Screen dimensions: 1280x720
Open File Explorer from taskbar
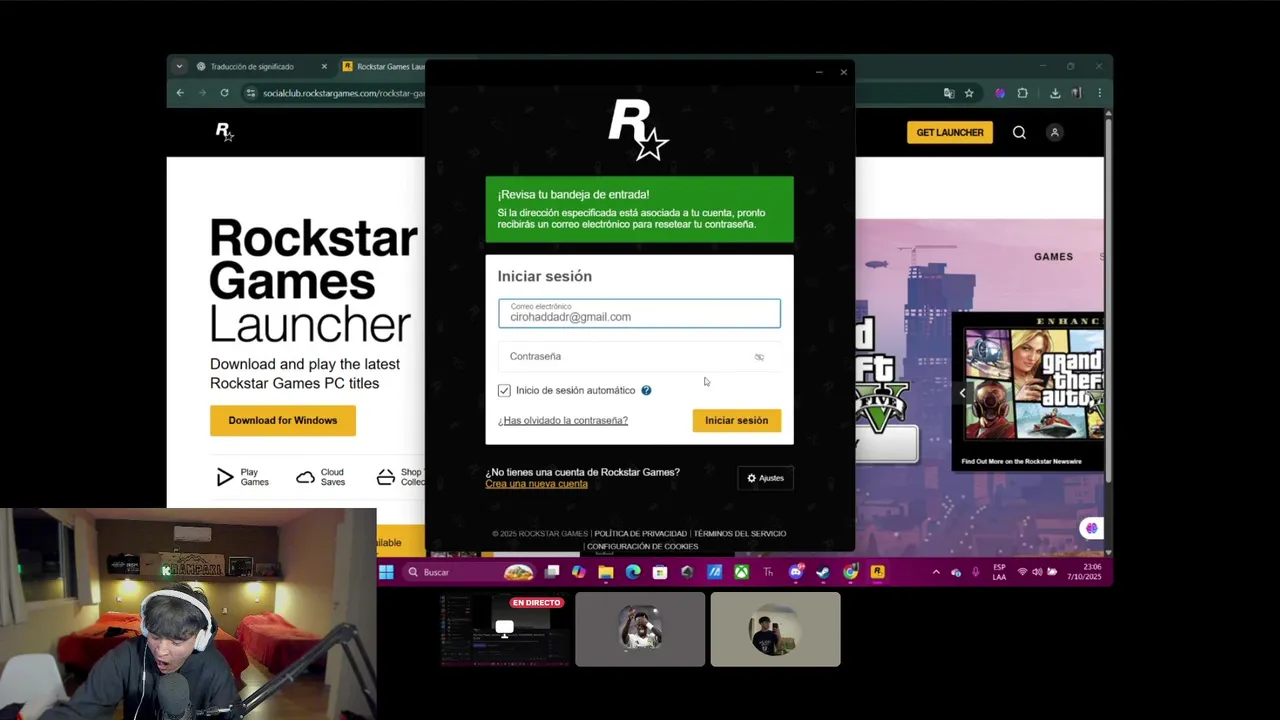click(x=606, y=572)
